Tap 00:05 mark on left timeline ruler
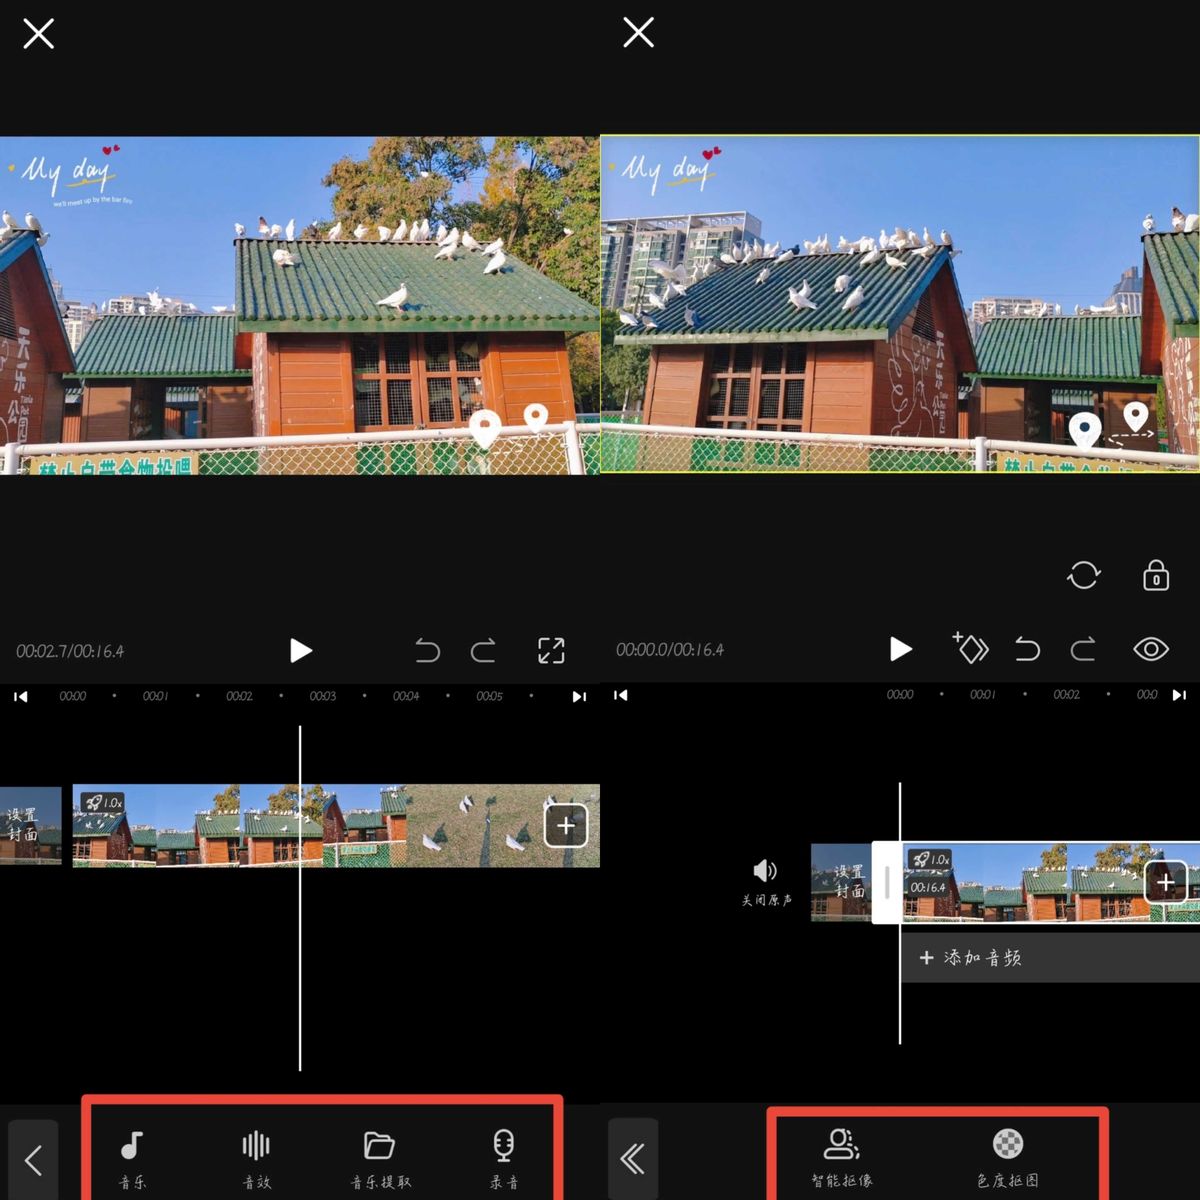This screenshot has width=1200, height=1200. tap(489, 696)
